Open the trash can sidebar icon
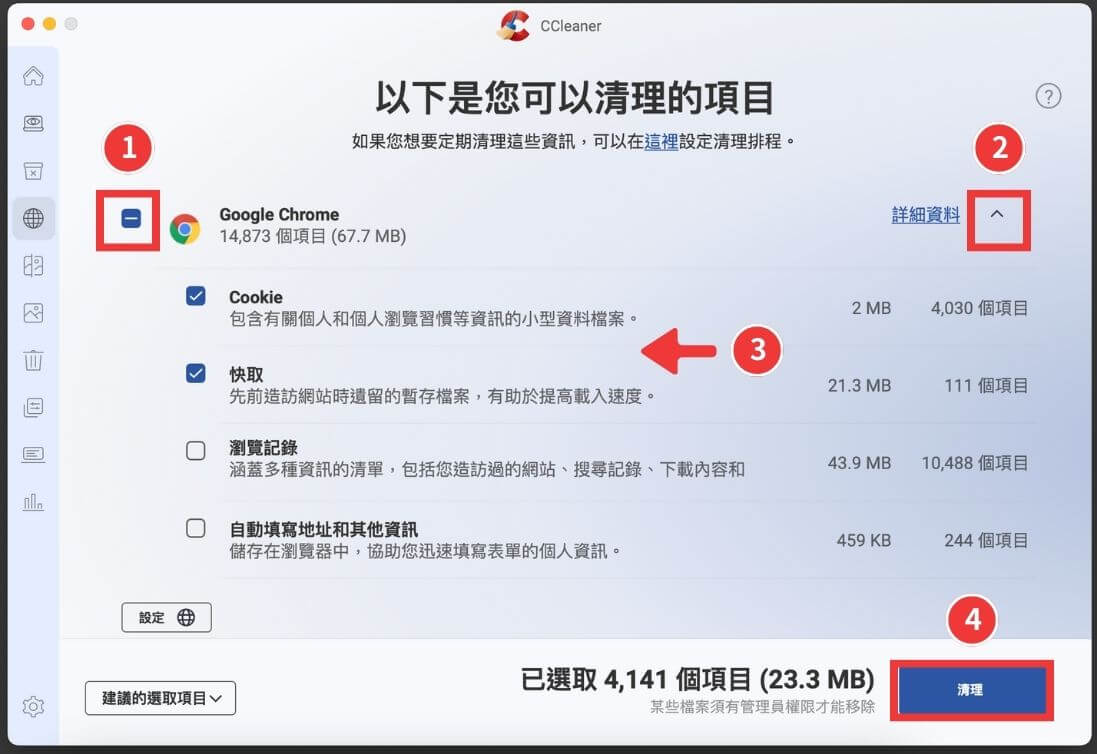Image resolution: width=1097 pixels, height=754 pixels. [33, 360]
